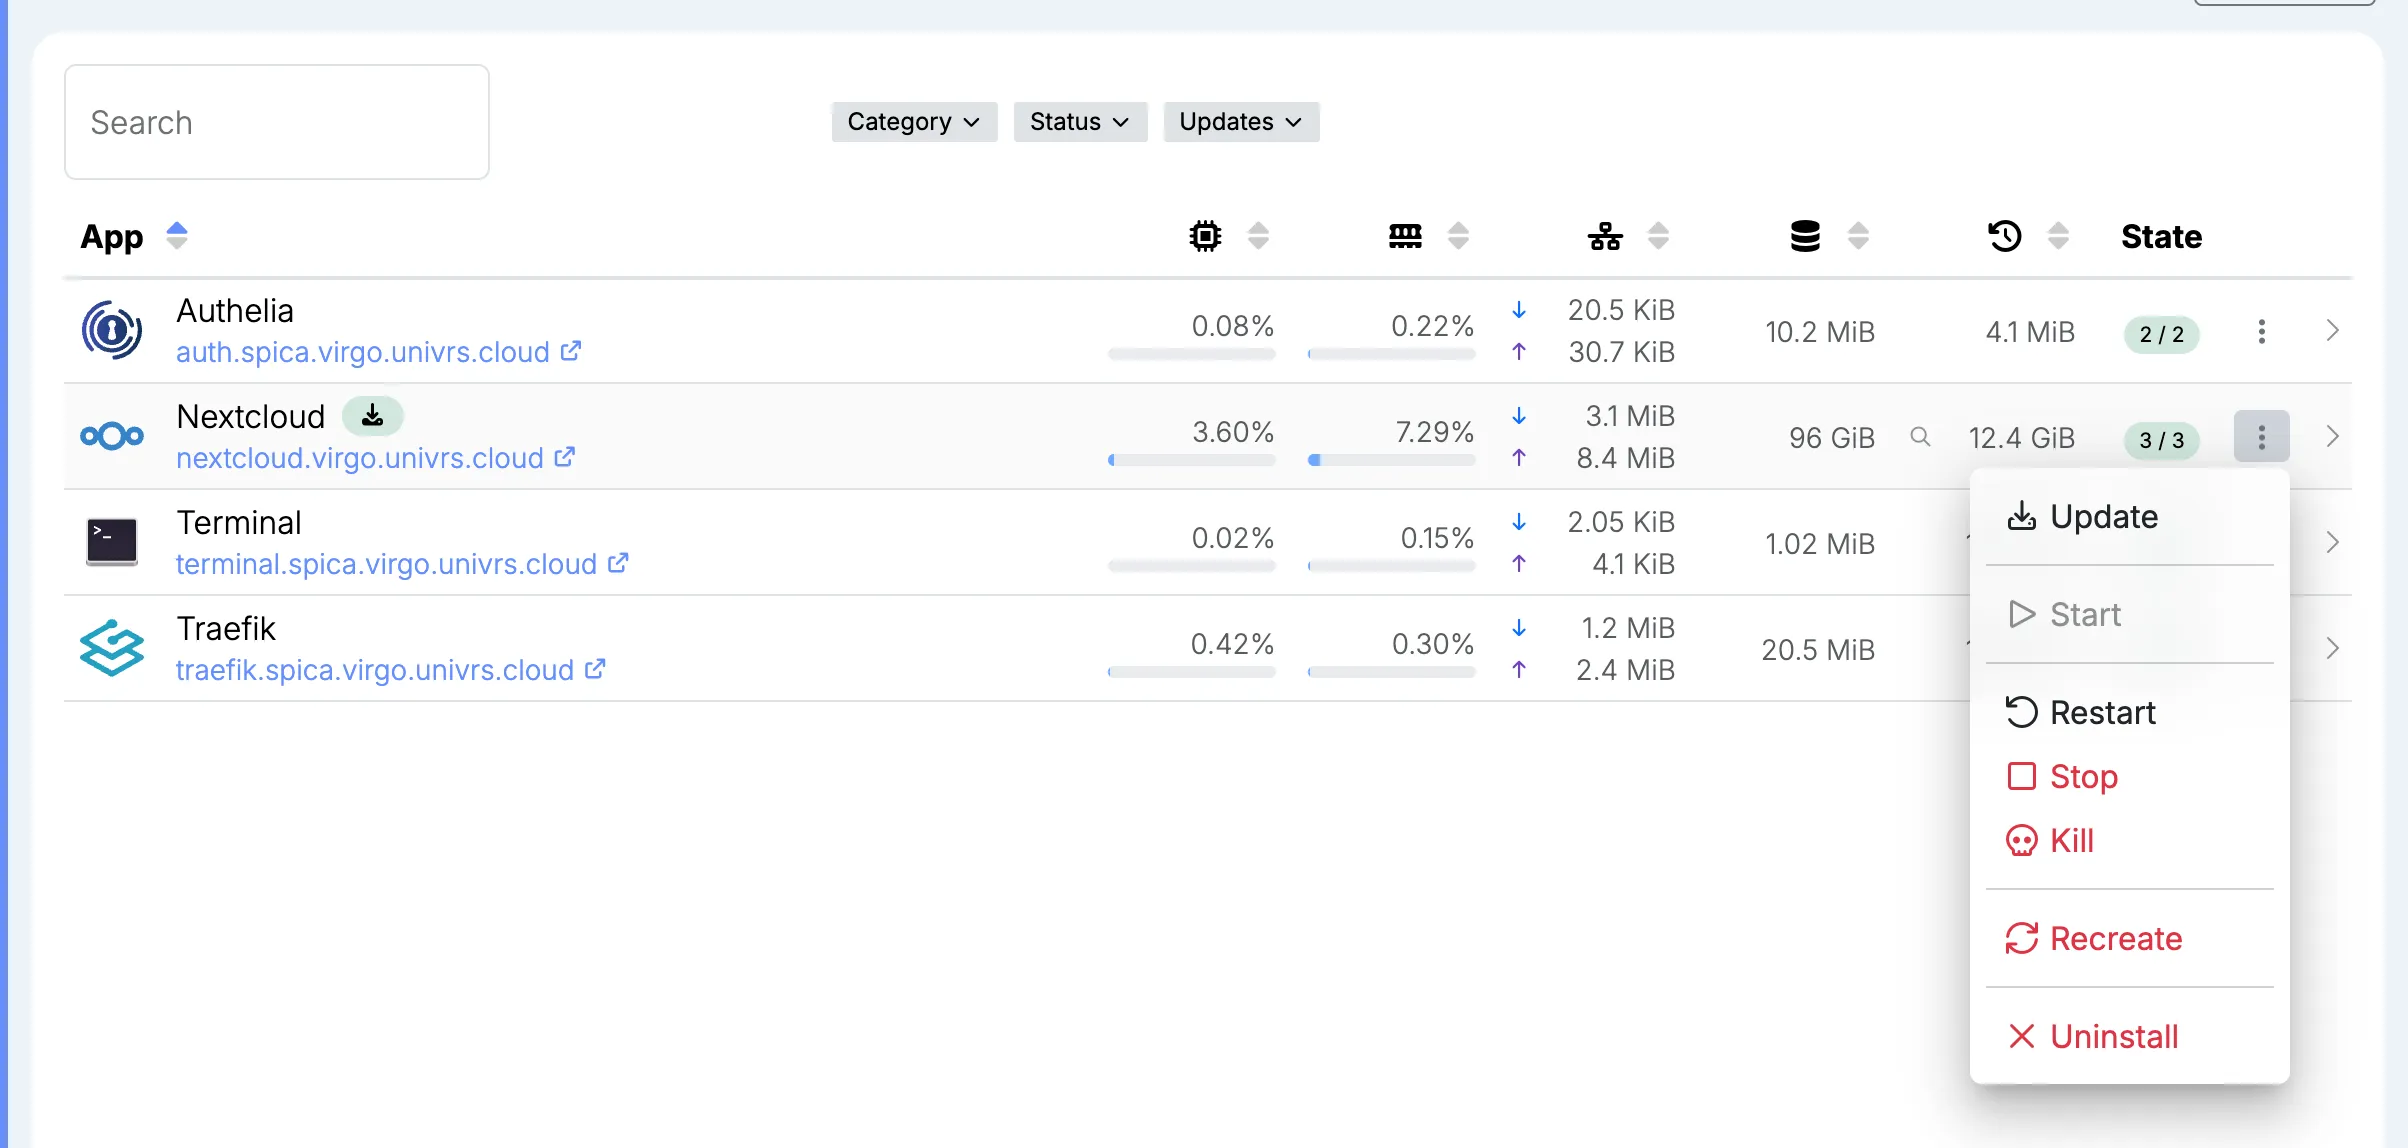Viewport: 2408px width, 1148px height.
Task: Click external link icon beside auth.spica.virgo.univrs.cloud
Action: (571, 351)
